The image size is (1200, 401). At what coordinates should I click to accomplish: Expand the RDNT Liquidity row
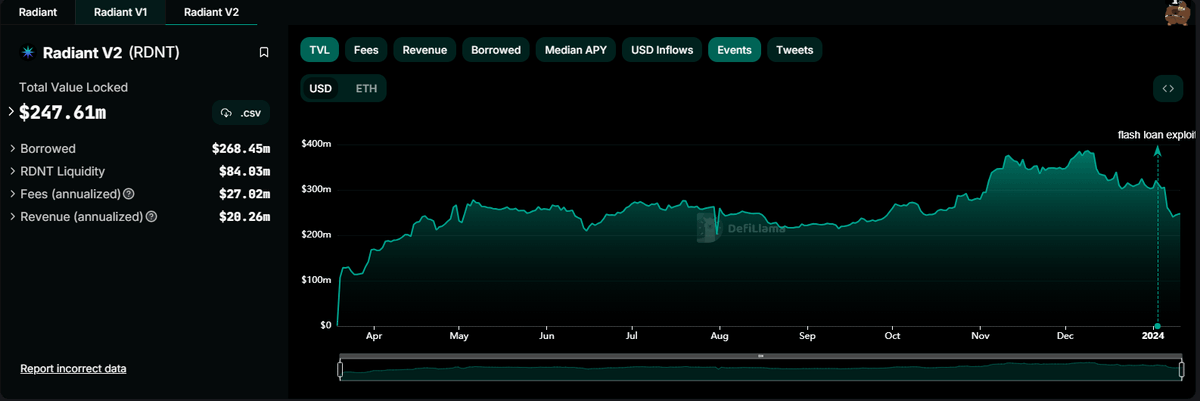coord(13,171)
